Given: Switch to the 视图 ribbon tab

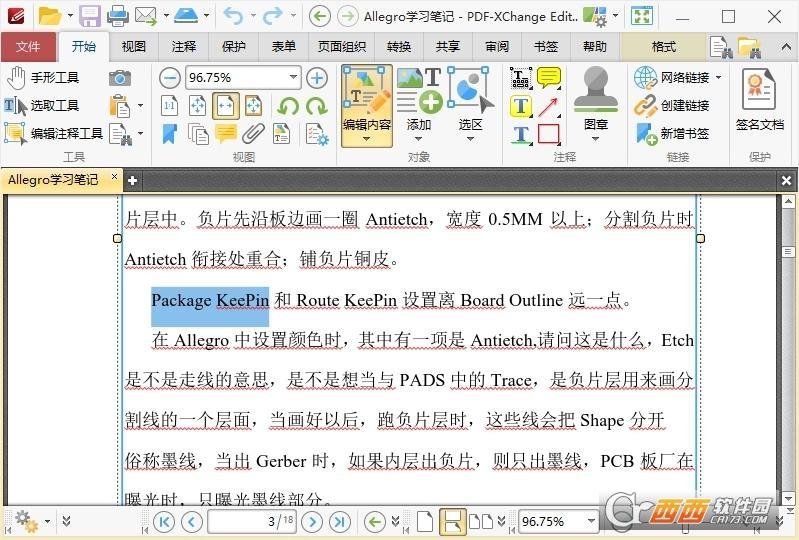Looking at the screenshot, I should click(x=134, y=46).
